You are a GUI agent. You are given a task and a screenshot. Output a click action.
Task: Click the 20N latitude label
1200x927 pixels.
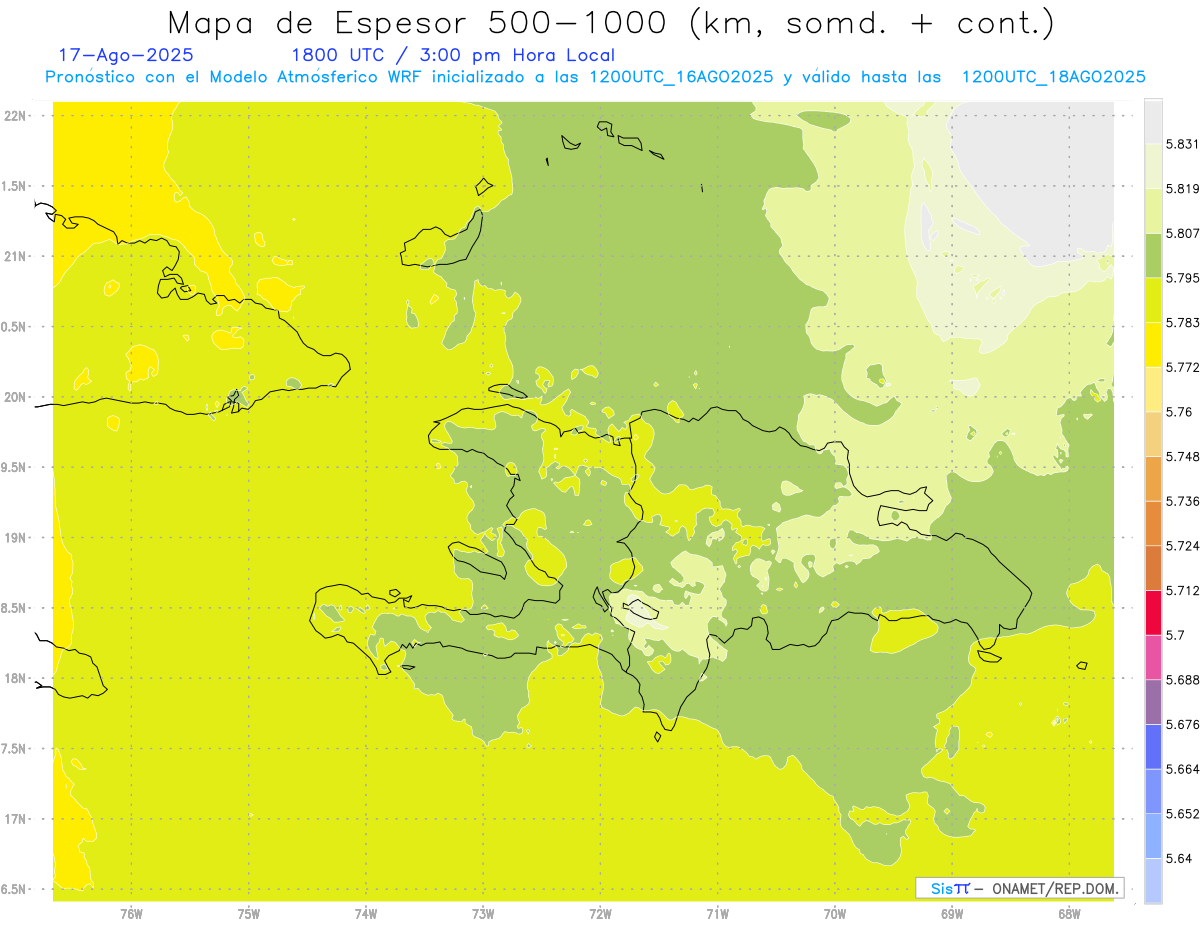pos(14,397)
